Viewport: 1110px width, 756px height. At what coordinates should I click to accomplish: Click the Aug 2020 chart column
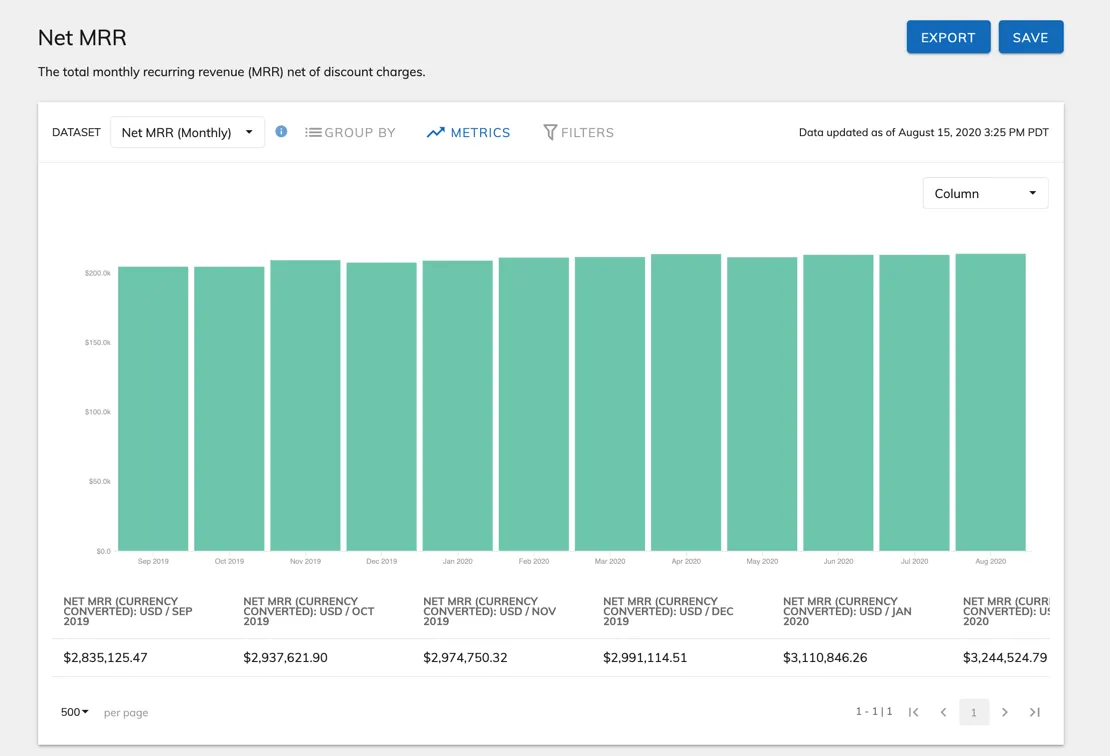[990, 402]
